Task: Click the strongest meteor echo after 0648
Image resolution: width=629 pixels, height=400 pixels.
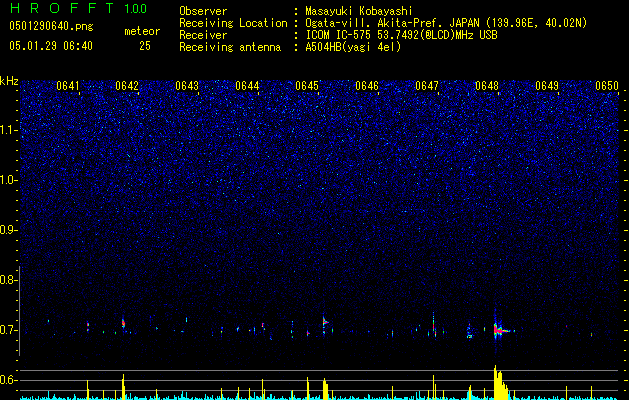Action: click(x=501, y=330)
